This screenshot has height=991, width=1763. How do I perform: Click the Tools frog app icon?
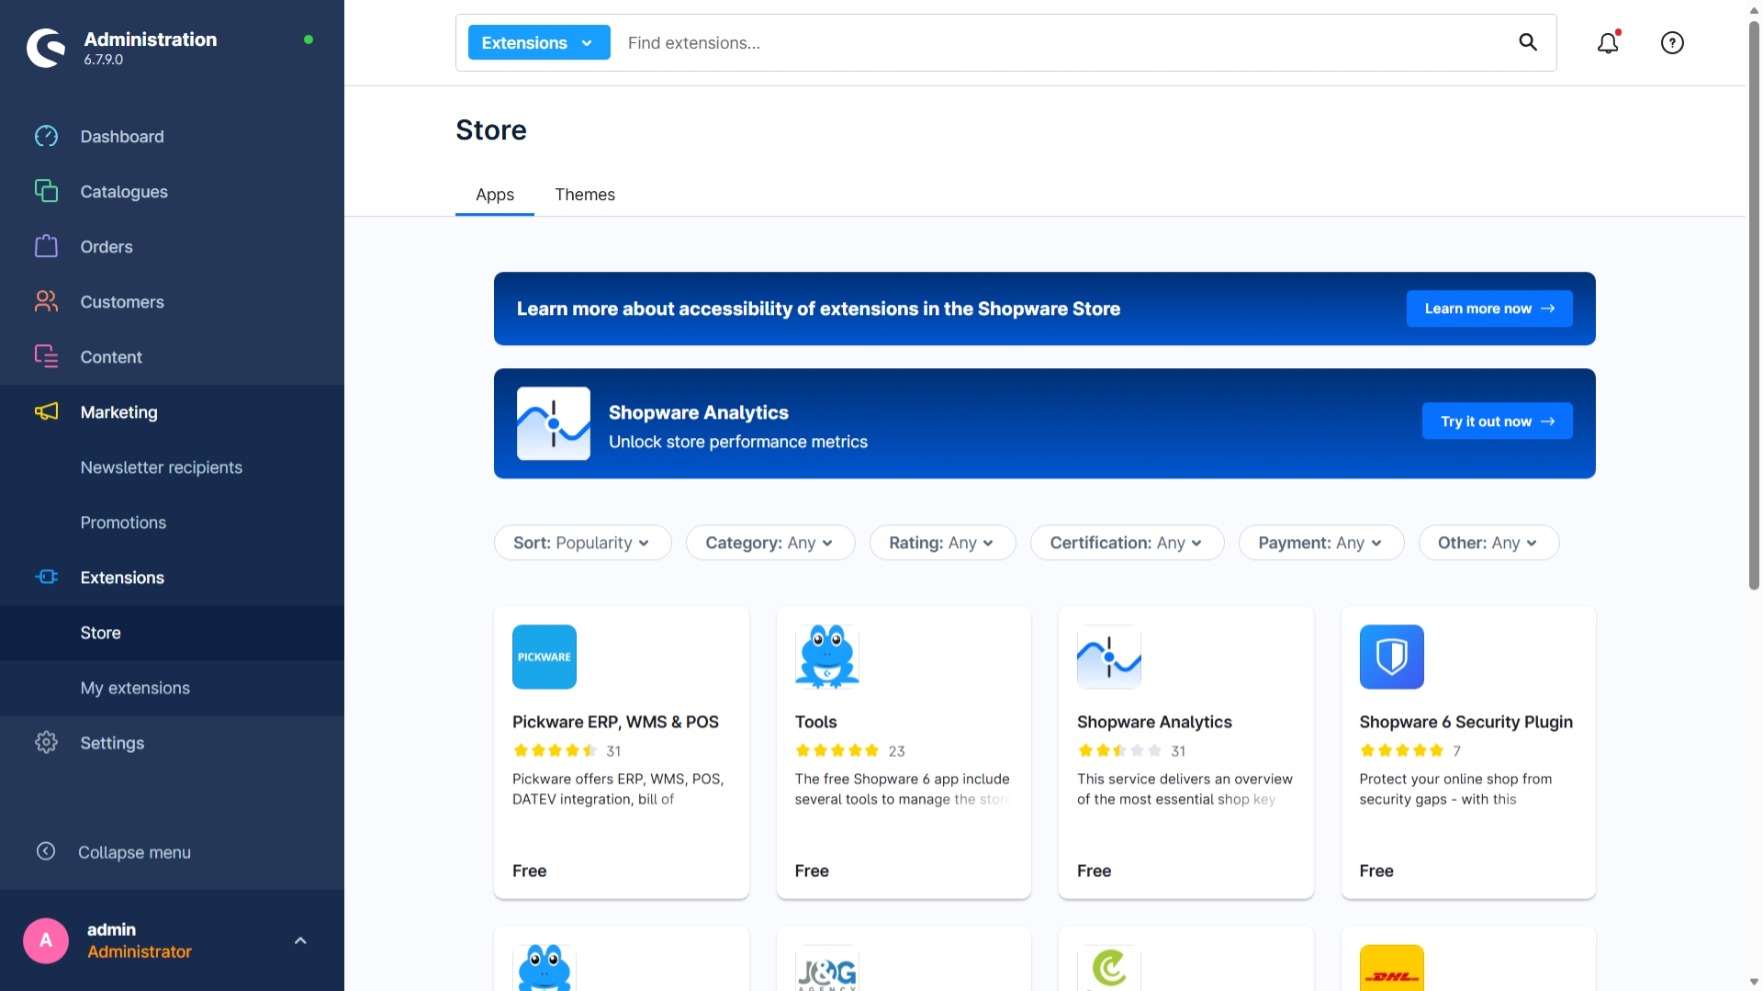(827, 657)
